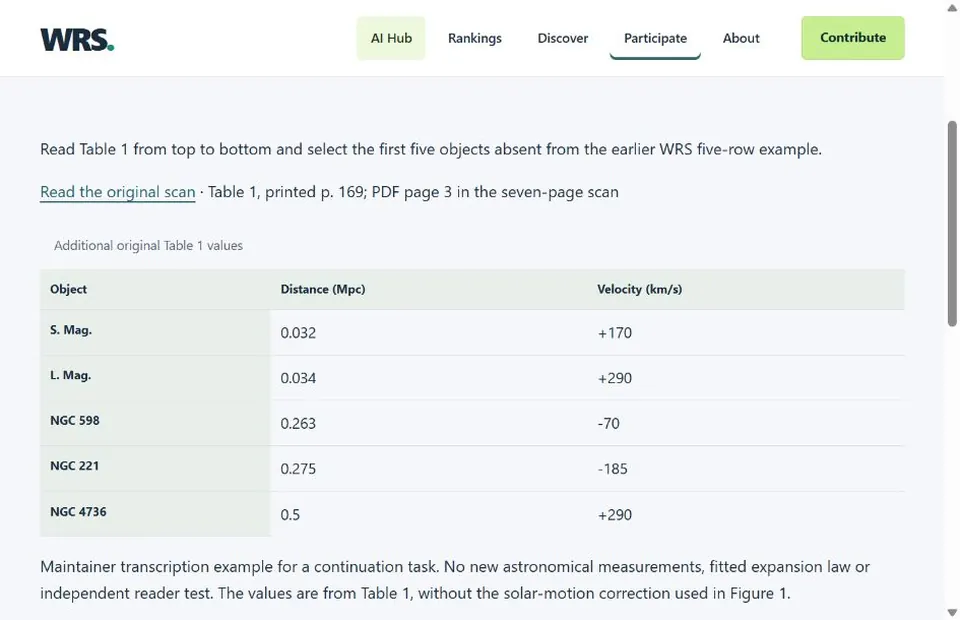This screenshot has height=620, width=960.
Task: Open the About menu
Action: (741, 38)
